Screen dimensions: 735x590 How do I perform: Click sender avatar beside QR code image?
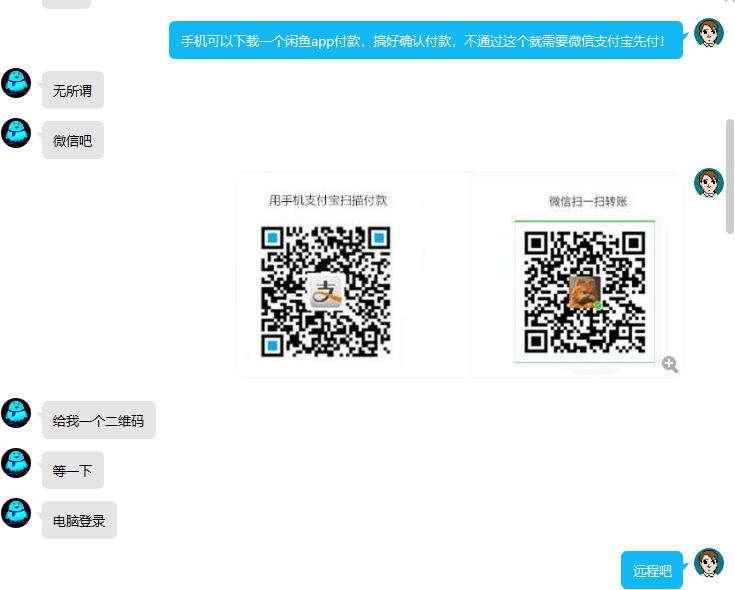(709, 182)
